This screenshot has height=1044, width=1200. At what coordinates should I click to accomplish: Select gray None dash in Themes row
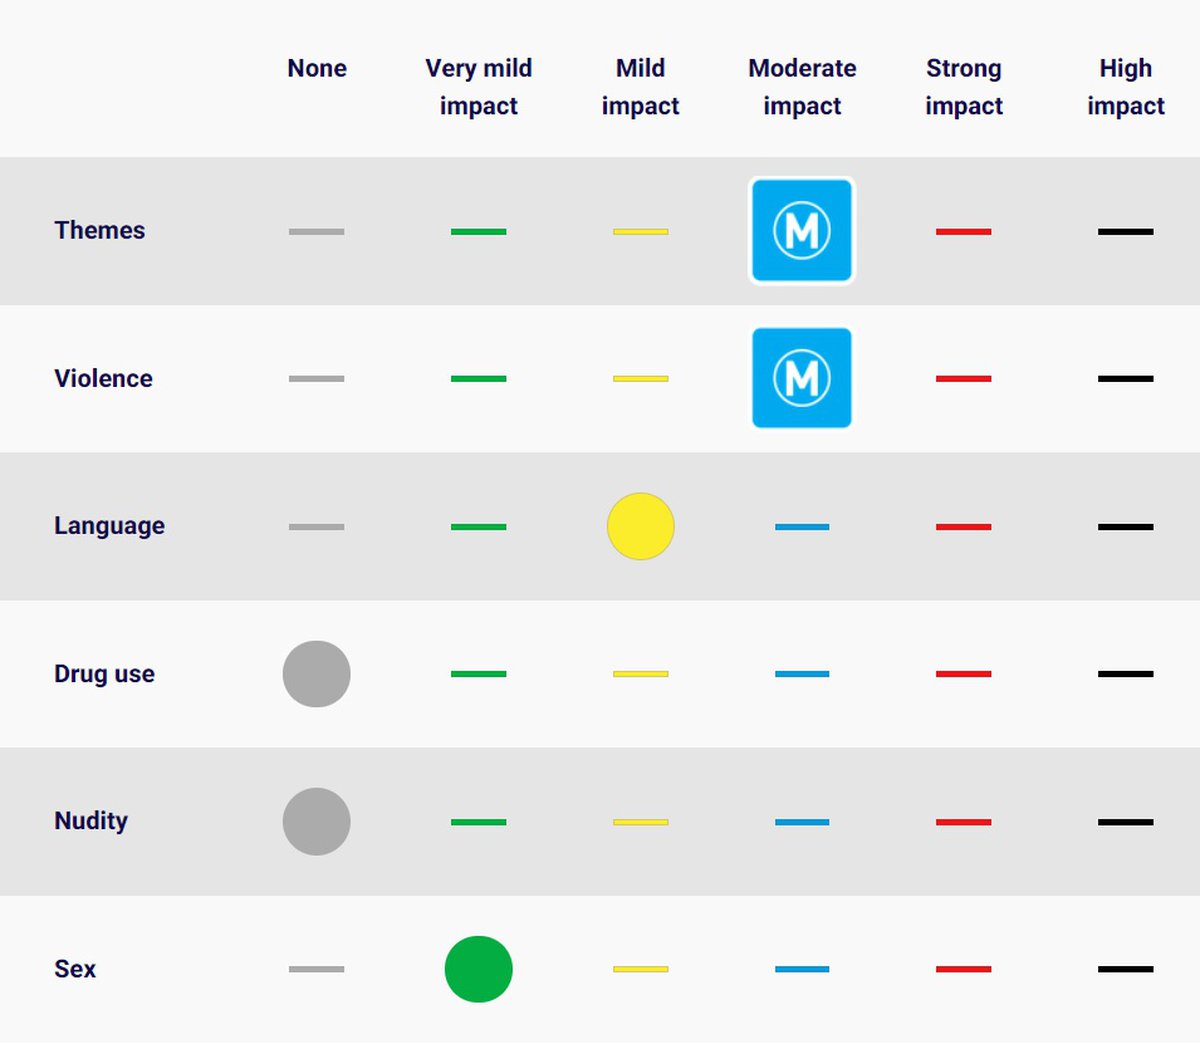pos(317,232)
